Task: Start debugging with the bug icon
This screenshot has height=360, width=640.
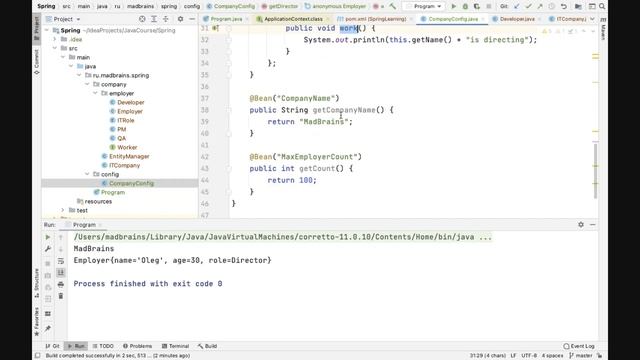Action: coord(465,7)
